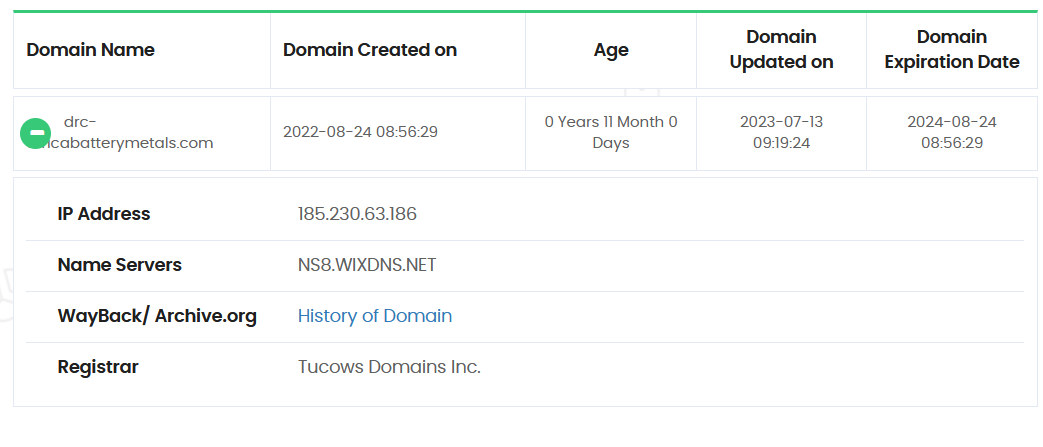Select the Tucows Domains Inc. registrar text
The width and height of the screenshot is (1043, 447).
click(389, 367)
